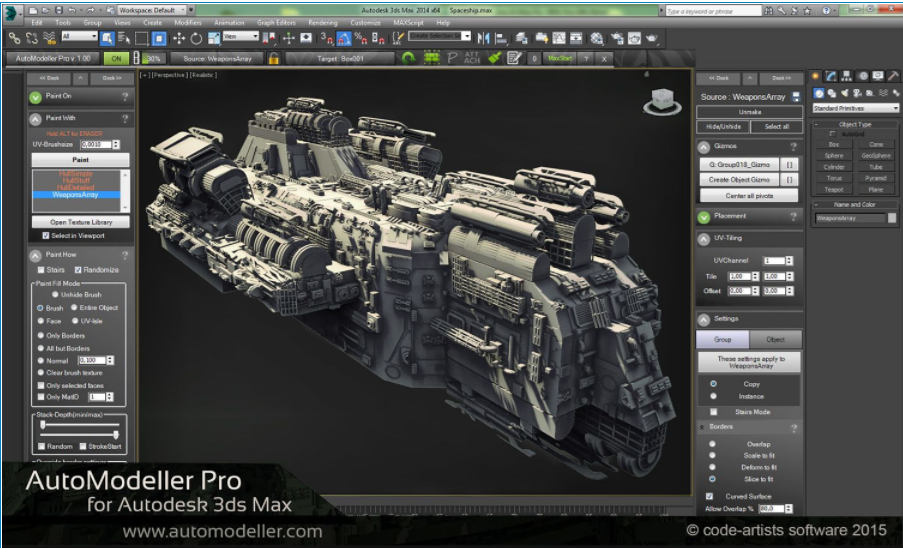
Task: Open the selection filter All dropdown
Action: [79, 36]
